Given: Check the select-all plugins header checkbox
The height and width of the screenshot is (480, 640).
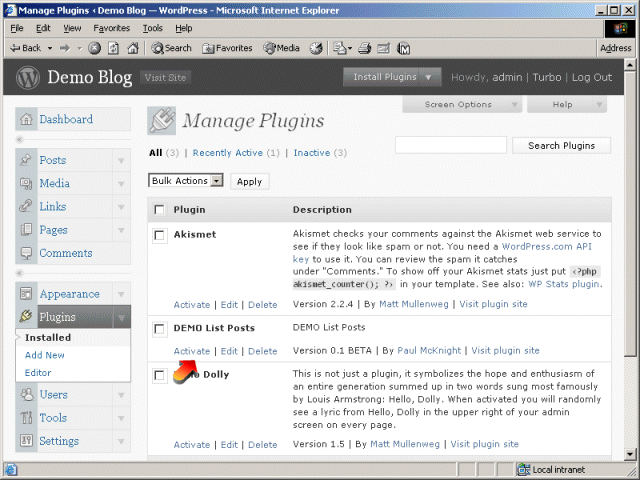Looking at the screenshot, I should click(x=159, y=210).
